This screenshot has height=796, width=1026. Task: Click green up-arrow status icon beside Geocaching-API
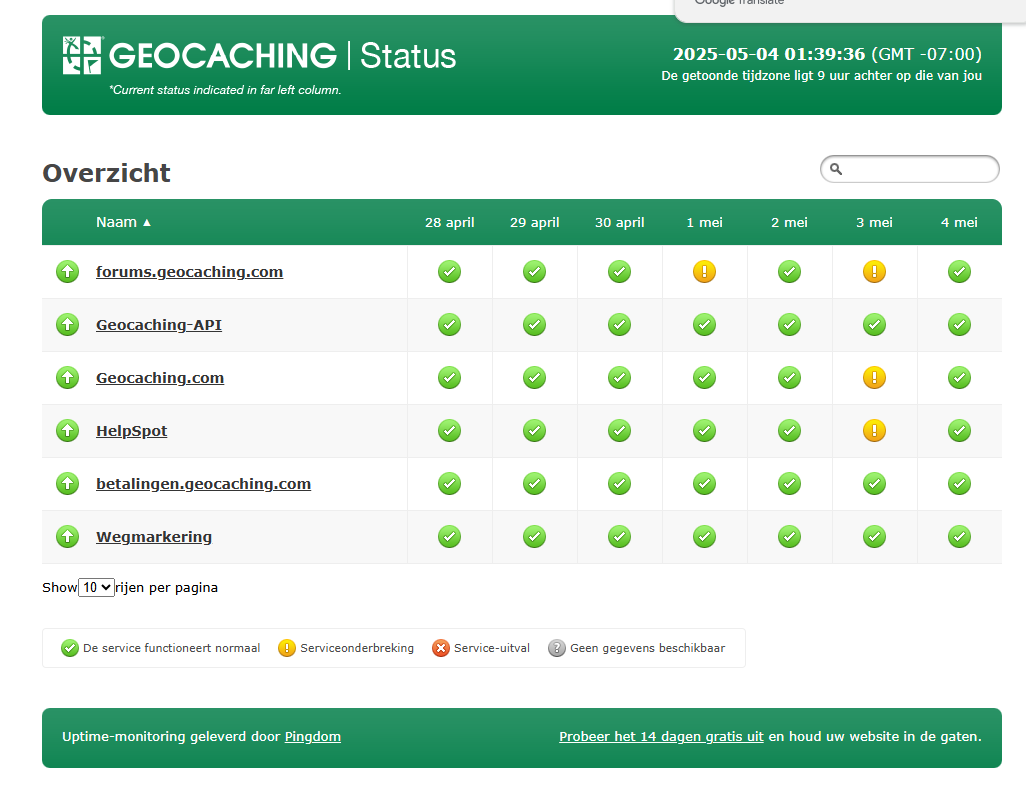(x=67, y=325)
